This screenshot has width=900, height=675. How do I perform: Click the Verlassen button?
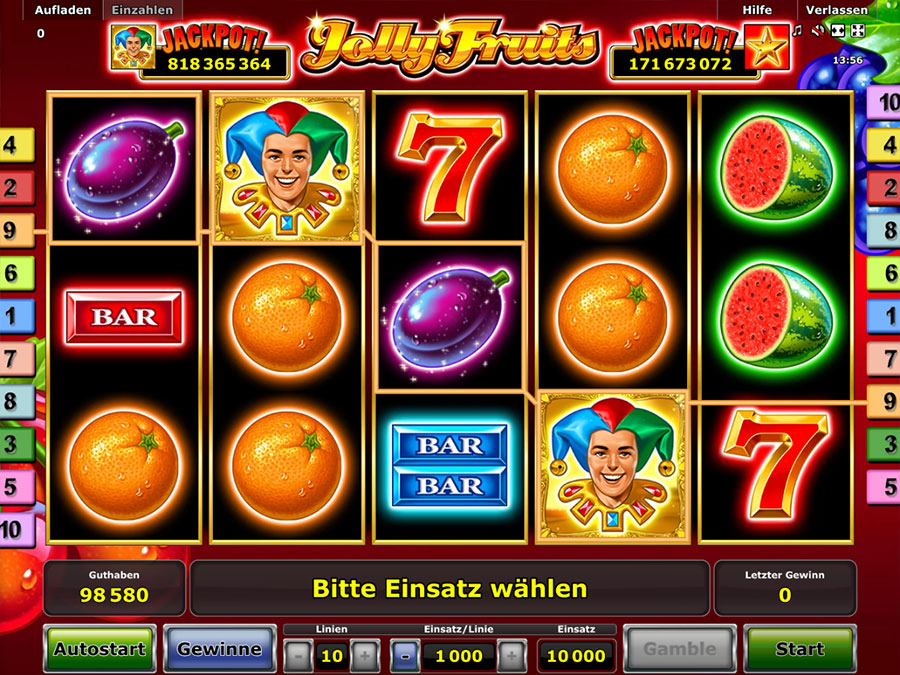click(x=836, y=10)
